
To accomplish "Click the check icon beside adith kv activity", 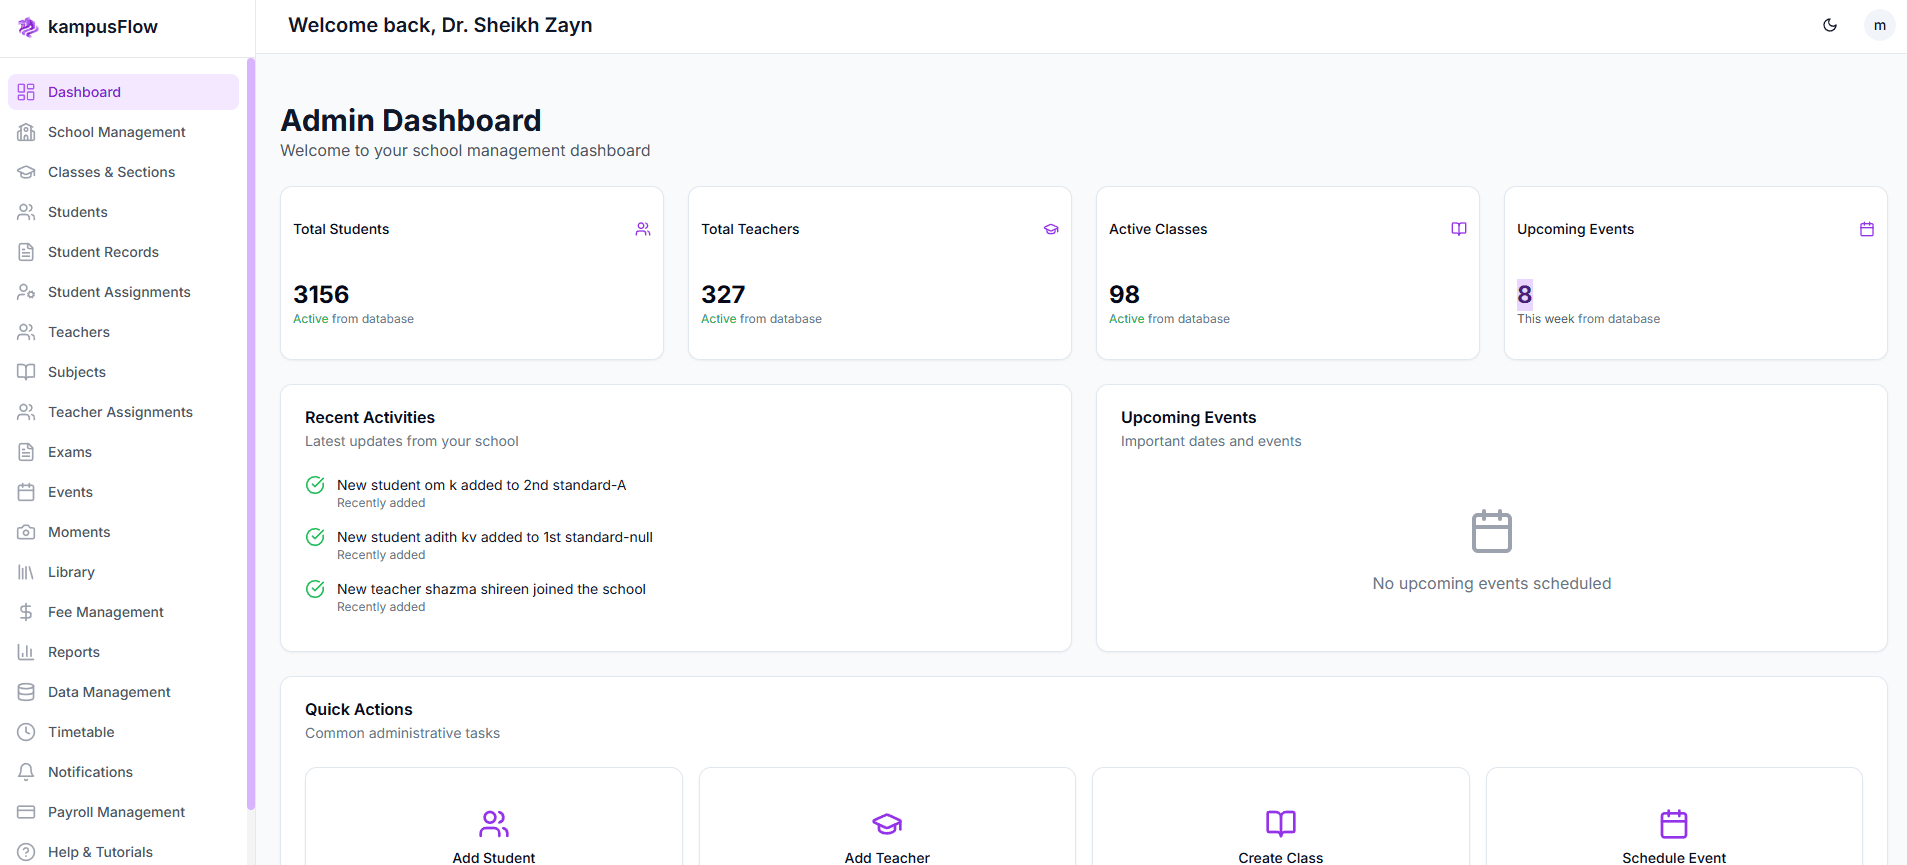I will 315,537.
